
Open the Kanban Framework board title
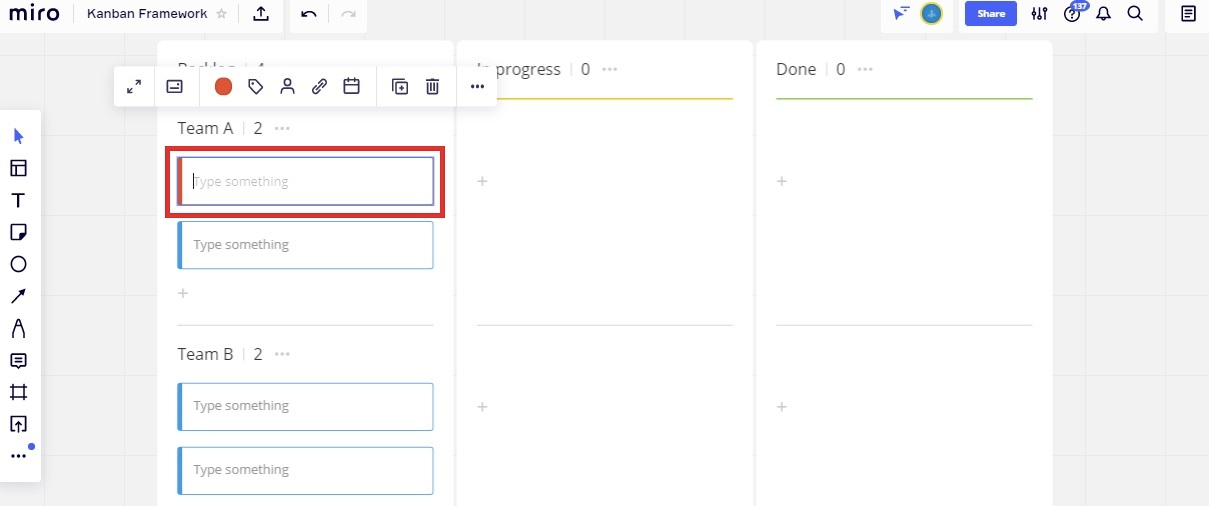pyautogui.click(x=147, y=14)
